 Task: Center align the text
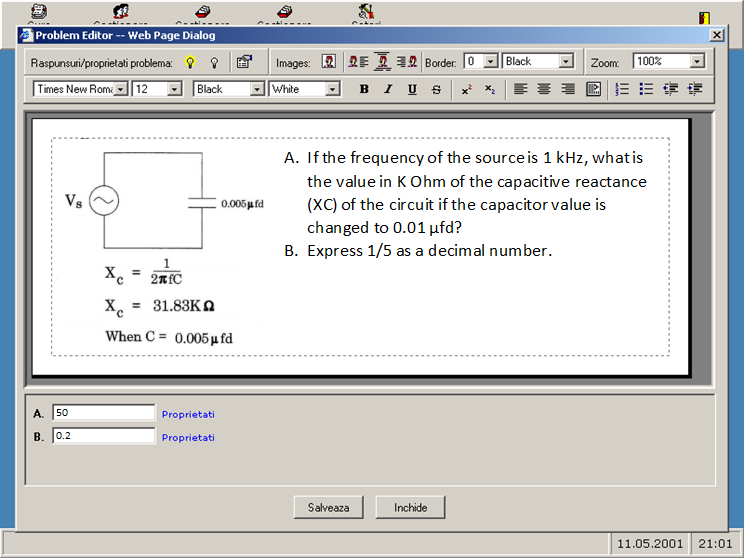pyautogui.click(x=544, y=89)
